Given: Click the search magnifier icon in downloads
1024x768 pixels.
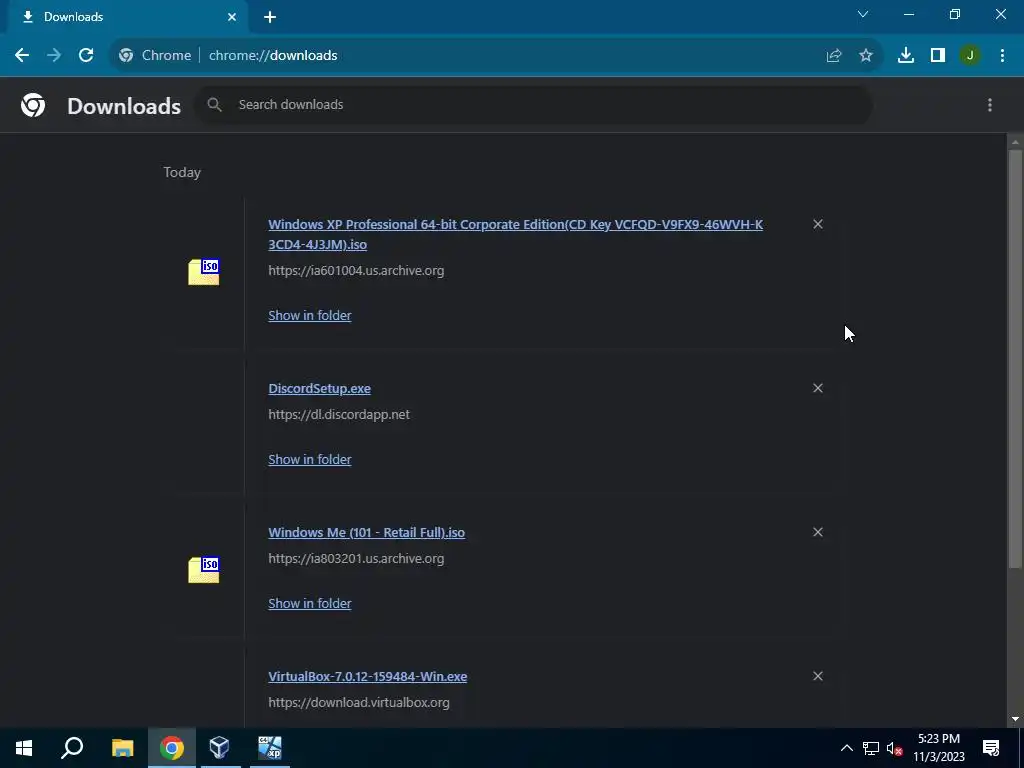Looking at the screenshot, I should pyautogui.click(x=214, y=104).
